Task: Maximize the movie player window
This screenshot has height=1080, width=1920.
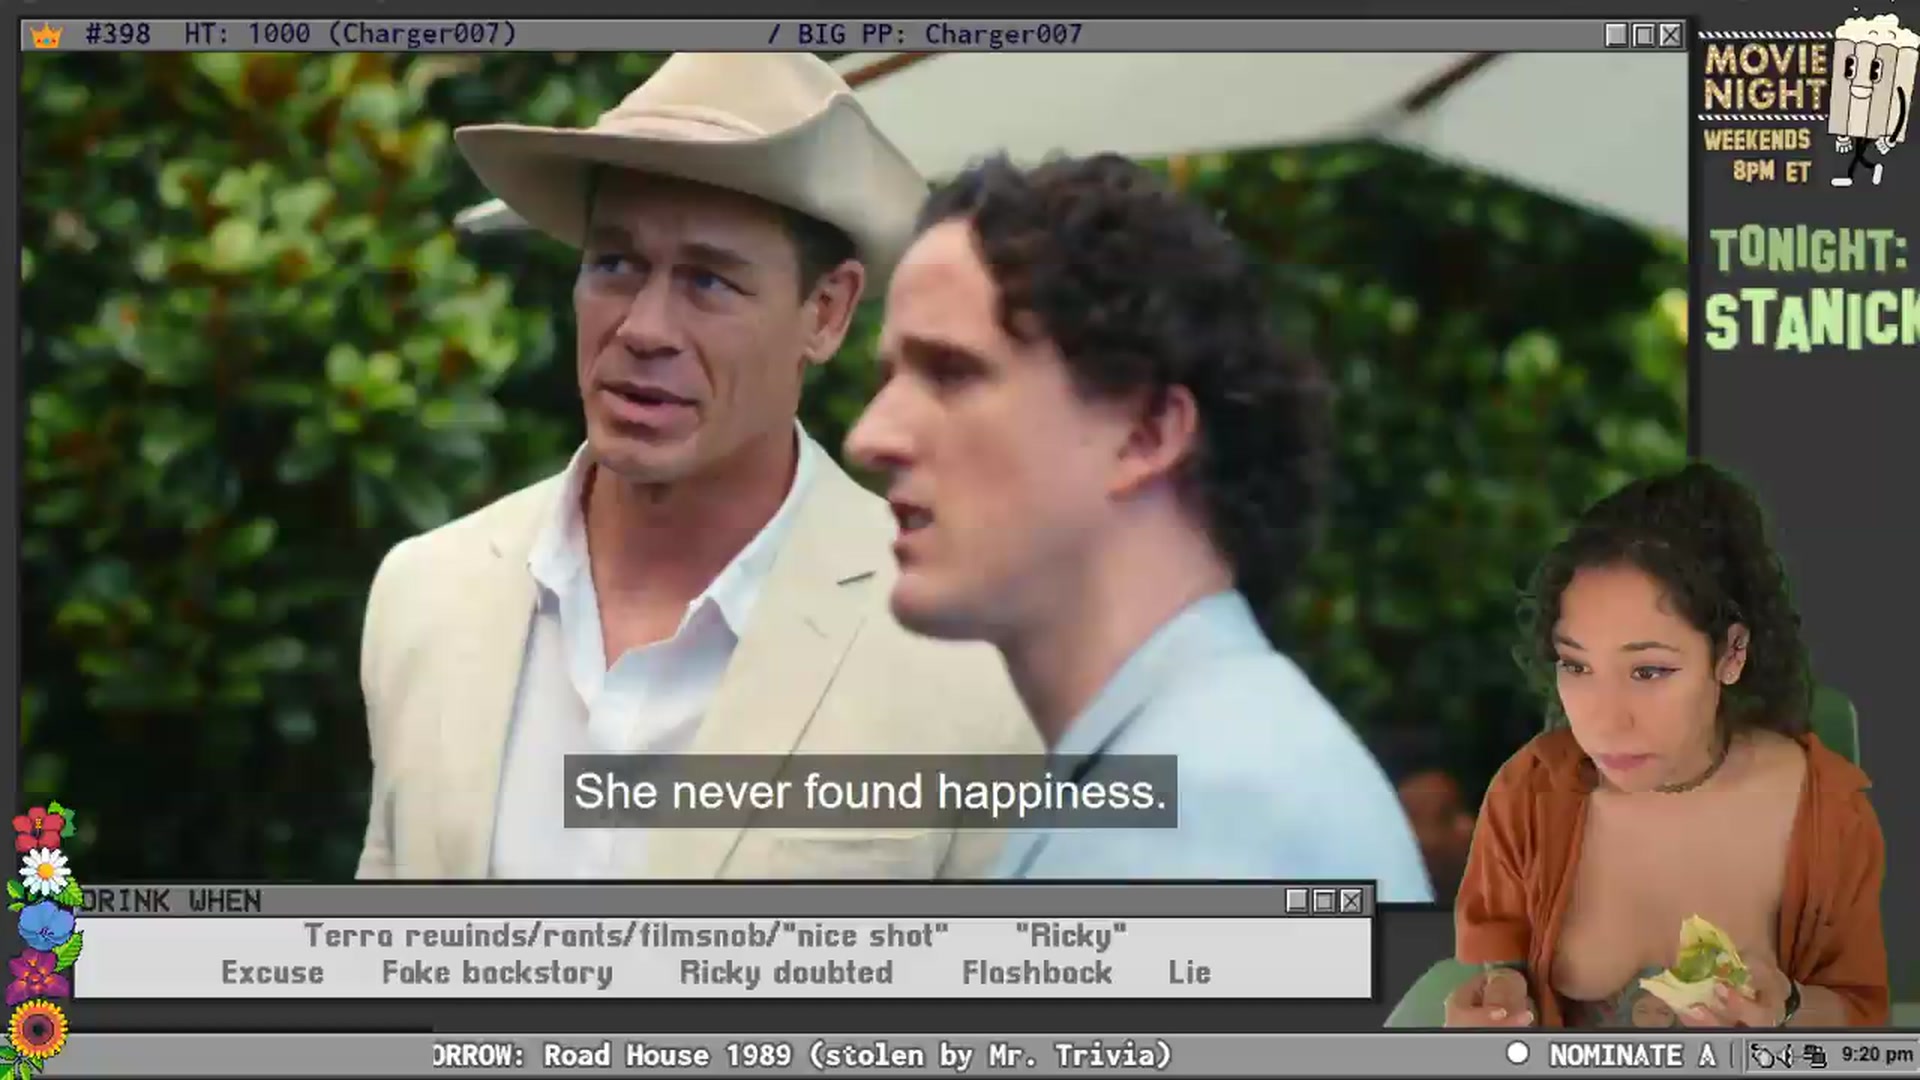Action: pos(1643,35)
